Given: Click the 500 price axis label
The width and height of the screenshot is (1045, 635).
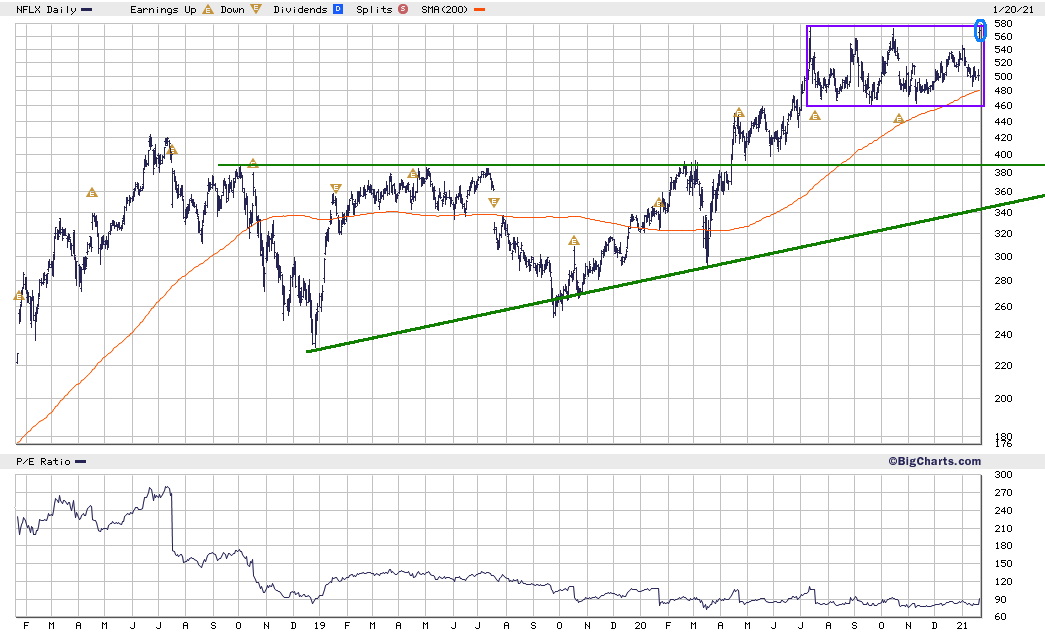Looking at the screenshot, I should tap(1003, 77).
